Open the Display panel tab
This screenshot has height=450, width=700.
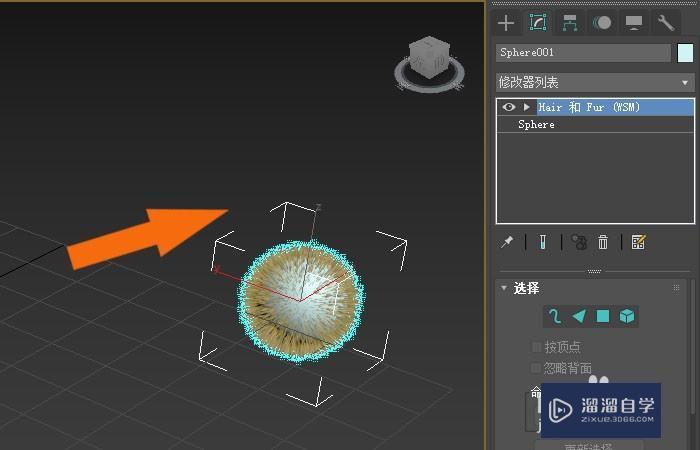click(x=633, y=22)
